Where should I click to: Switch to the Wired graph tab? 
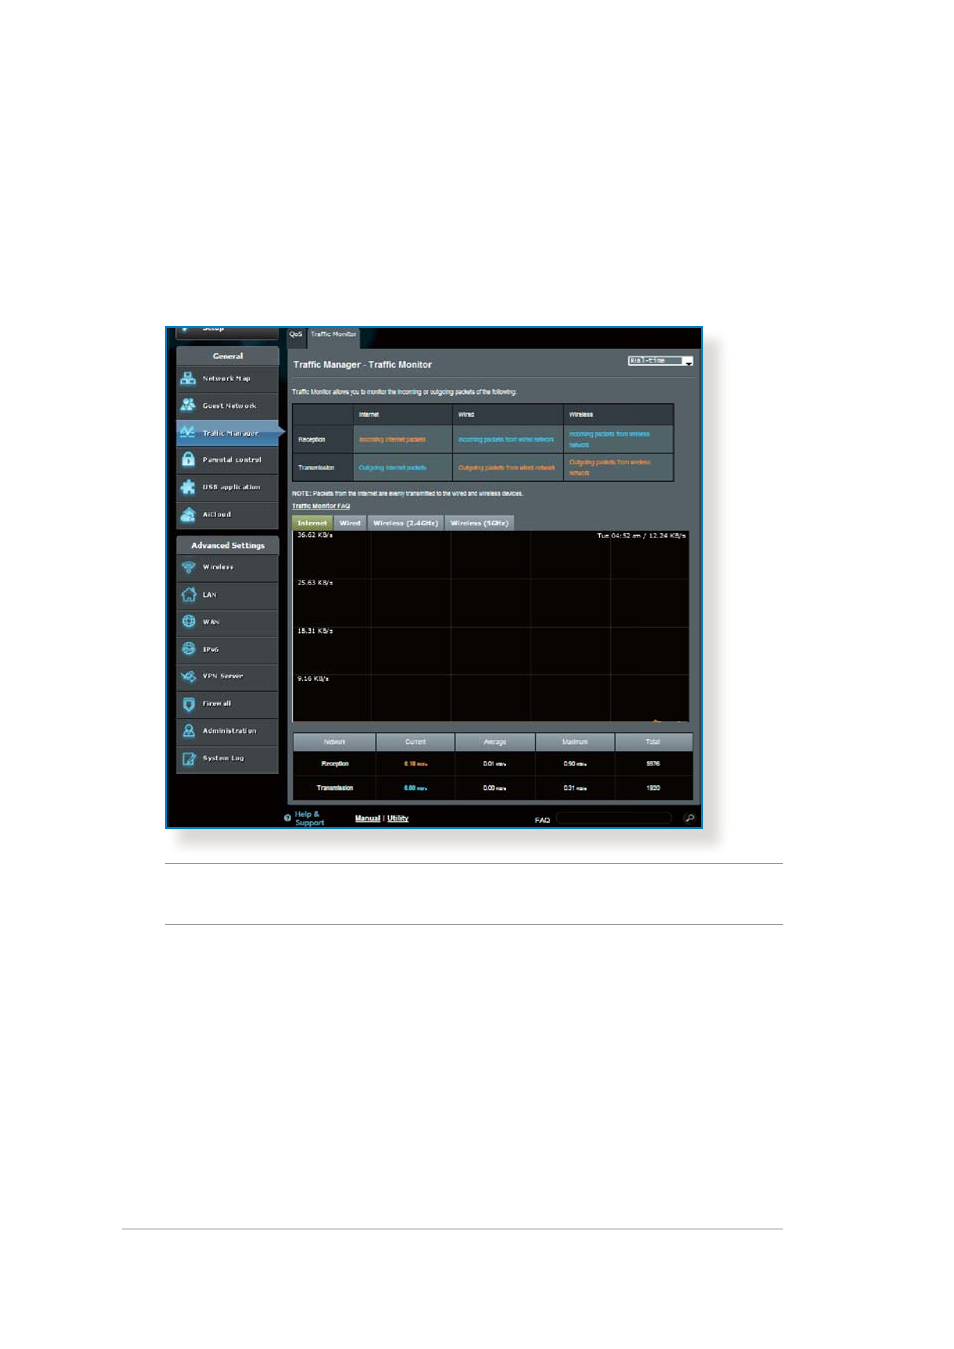(x=350, y=522)
